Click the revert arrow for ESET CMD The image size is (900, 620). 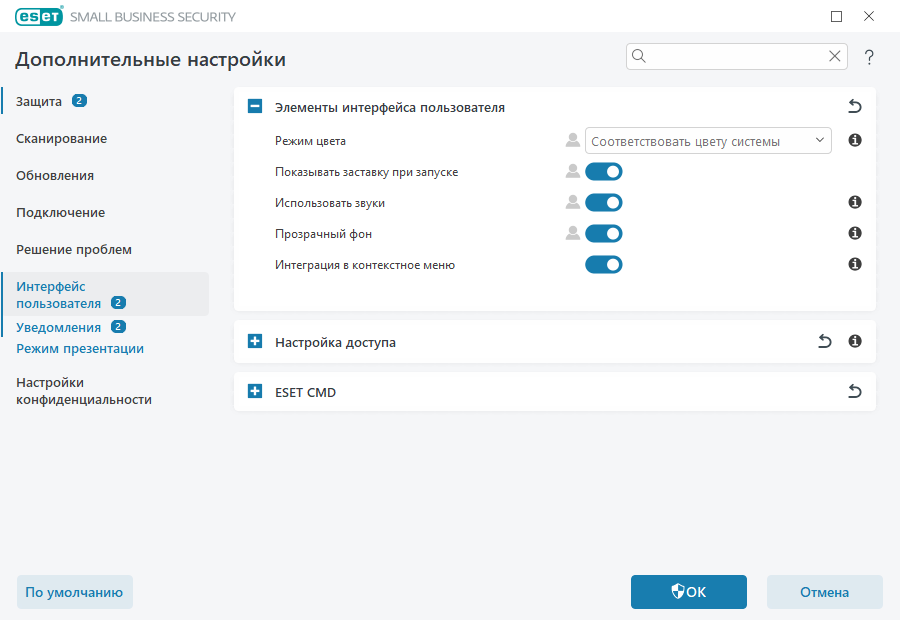[854, 391]
